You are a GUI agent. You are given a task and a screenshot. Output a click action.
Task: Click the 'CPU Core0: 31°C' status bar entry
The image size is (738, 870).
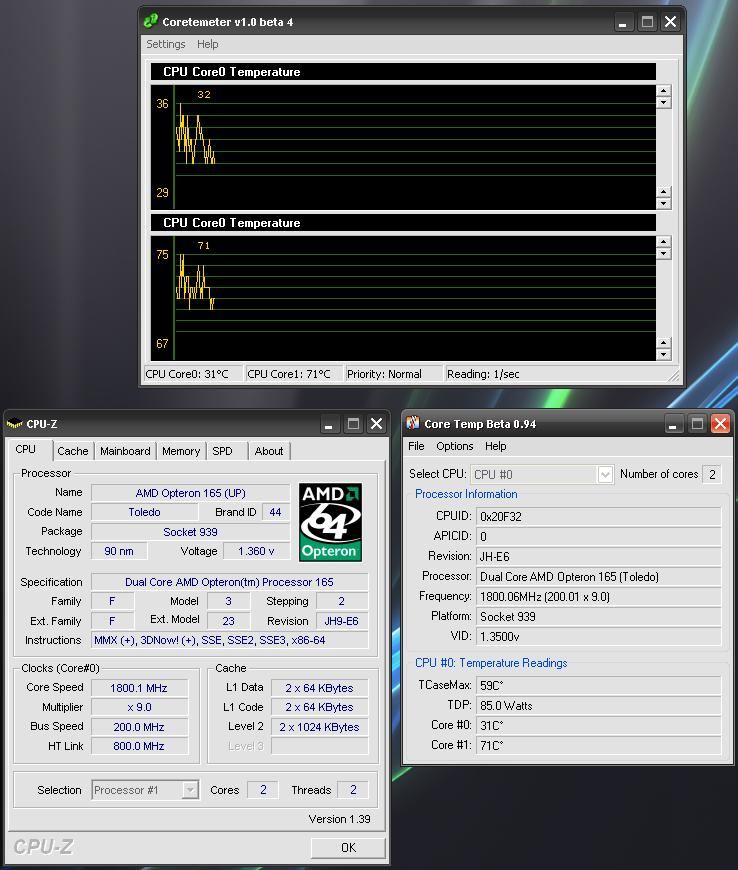193,374
